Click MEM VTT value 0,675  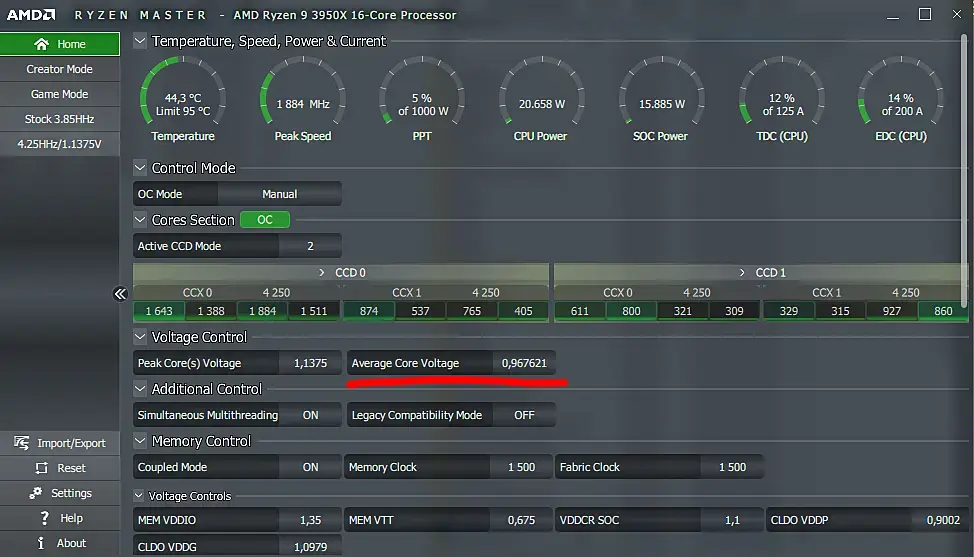coord(521,520)
